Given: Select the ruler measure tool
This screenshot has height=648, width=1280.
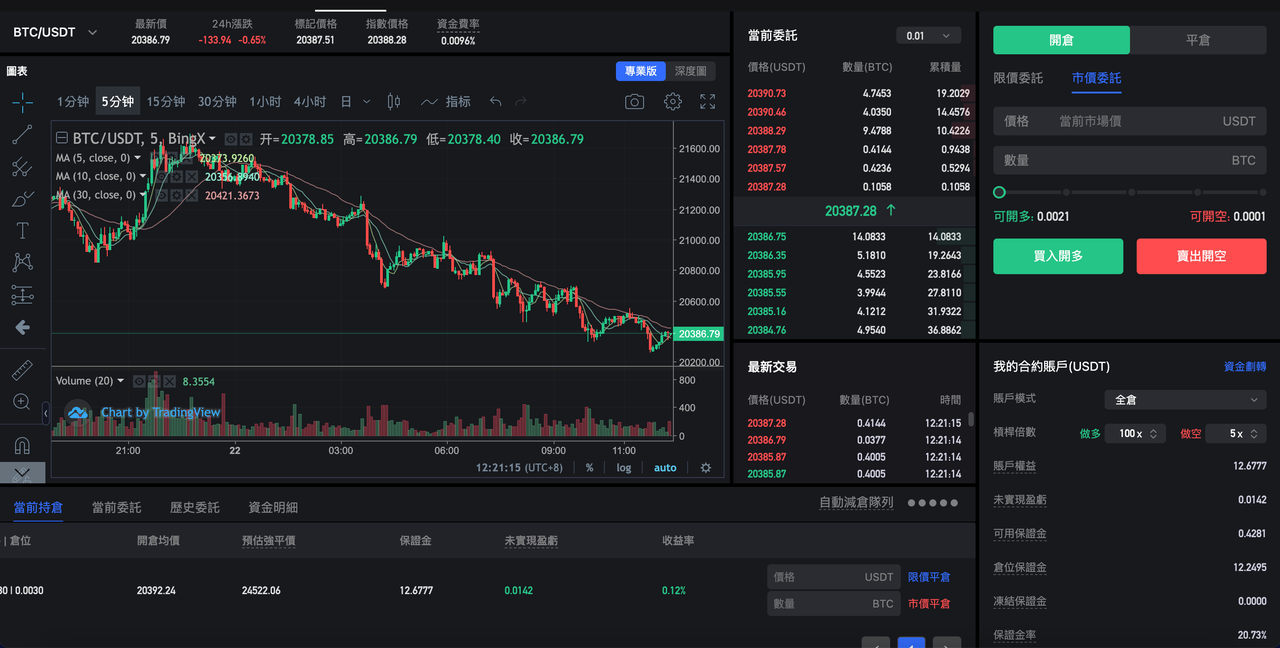Looking at the screenshot, I should (x=22, y=371).
